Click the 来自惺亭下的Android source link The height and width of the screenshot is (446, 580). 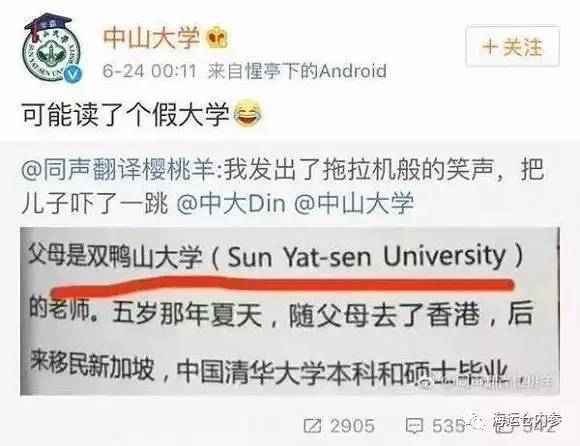(297, 71)
